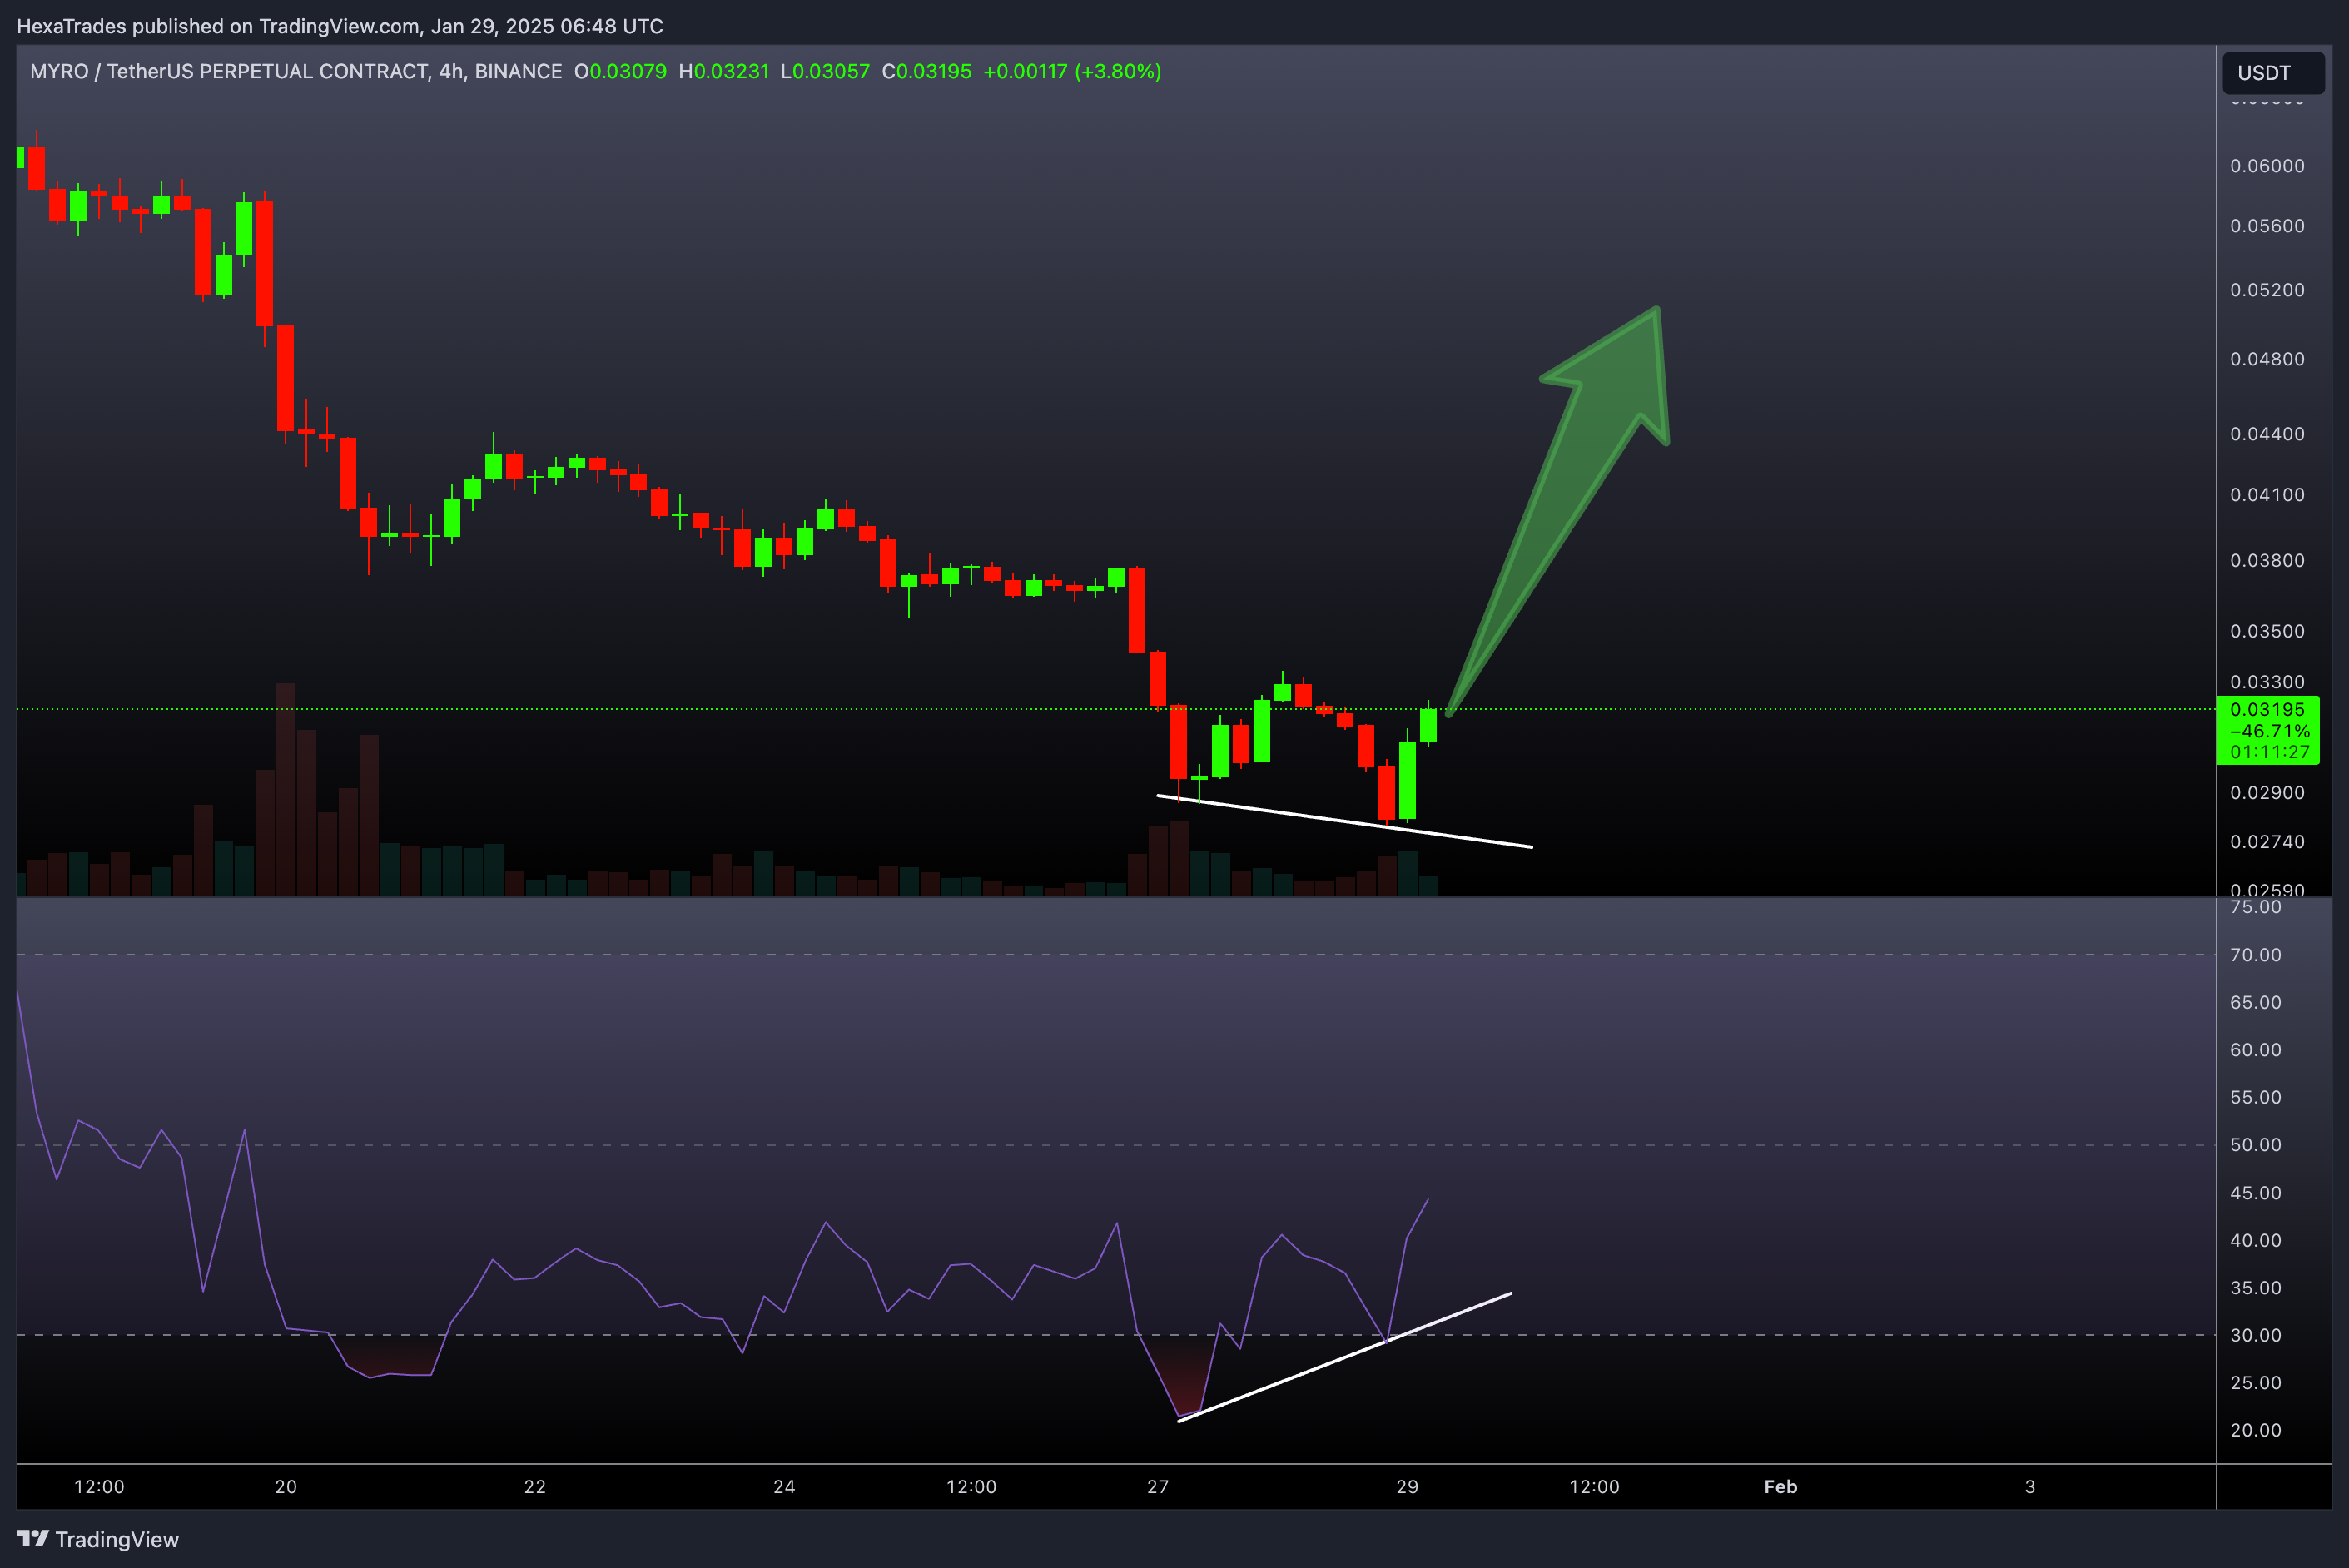Click the 27 date label on time axis
2349x1568 pixels.
point(1158,1487)
